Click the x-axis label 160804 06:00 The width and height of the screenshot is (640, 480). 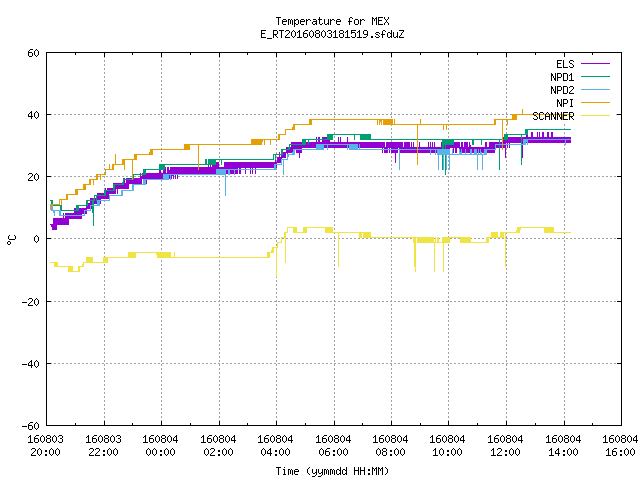[333, 446]
